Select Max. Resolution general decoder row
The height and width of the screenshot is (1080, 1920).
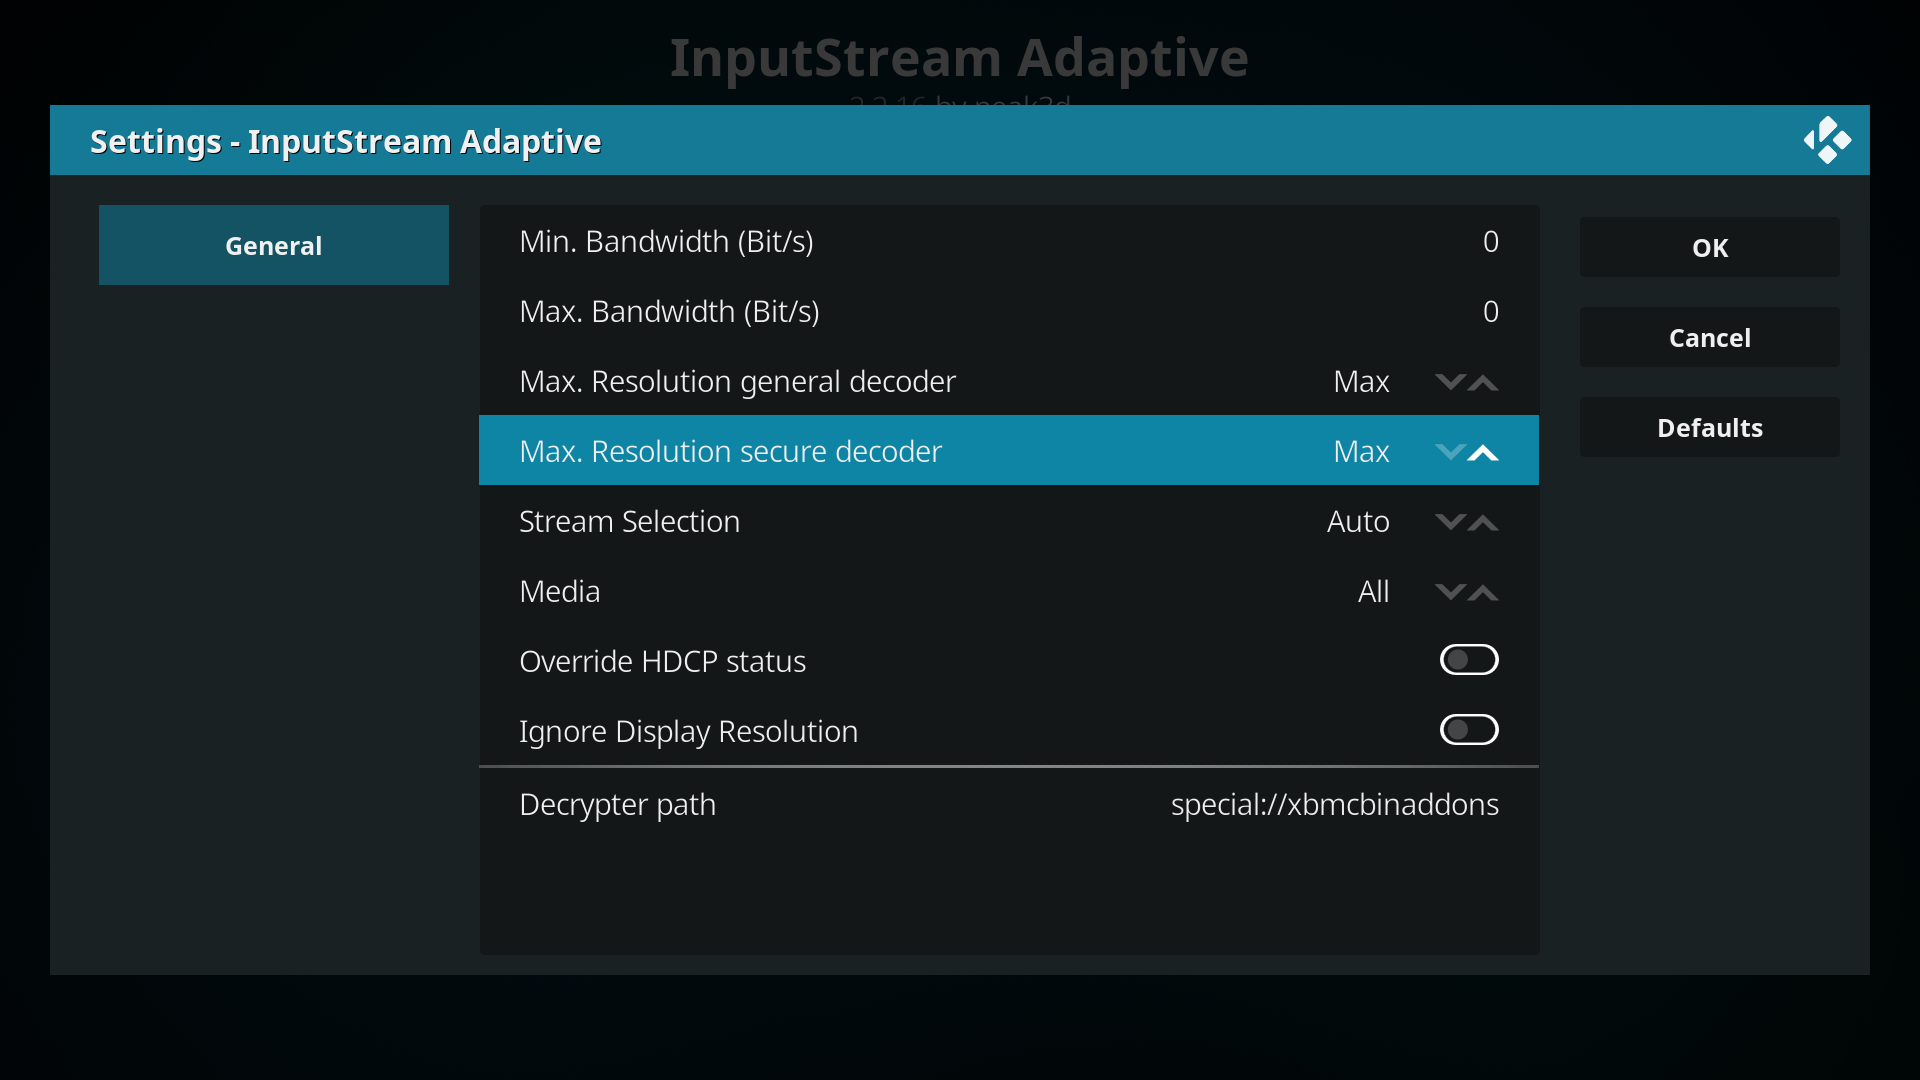point(1009,381)
